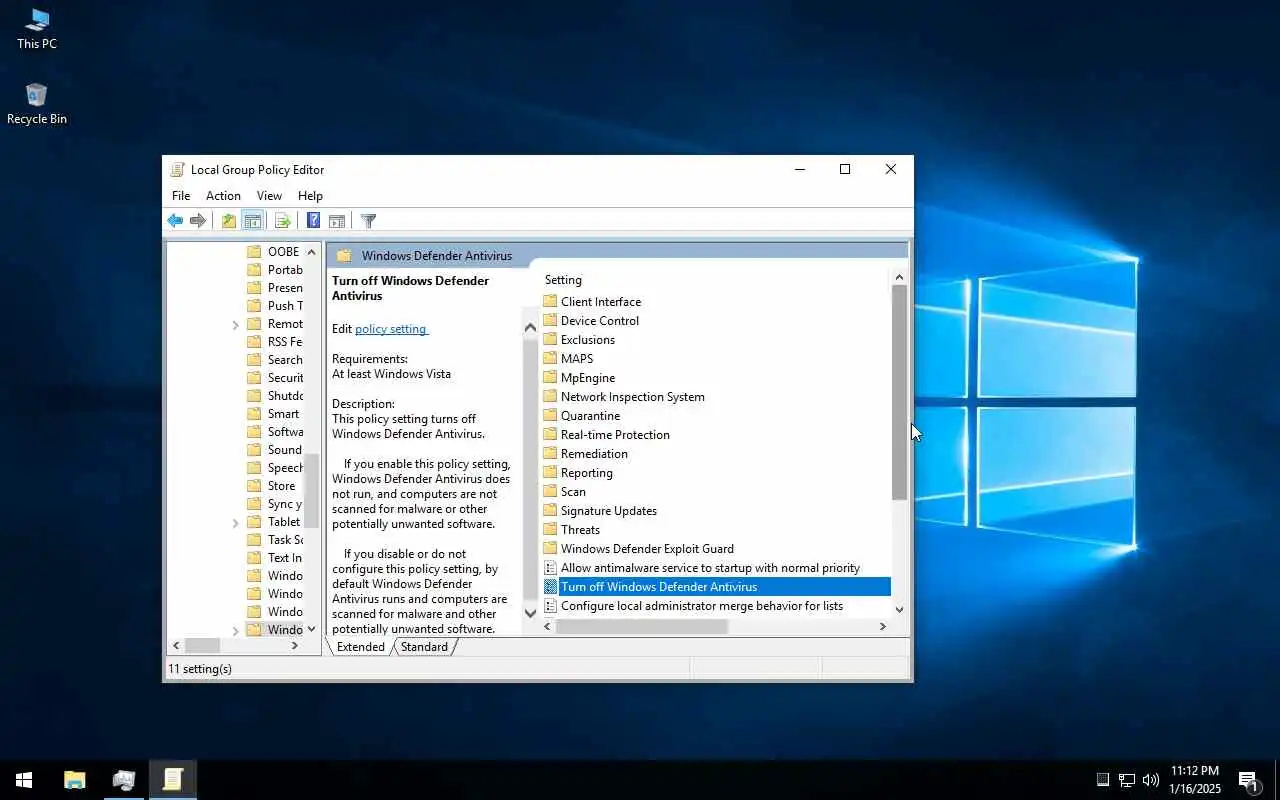The width and height of the screenshot is (1280, 800).
Task: Open the Action Center notification icon
Action: coord(1247,780)
